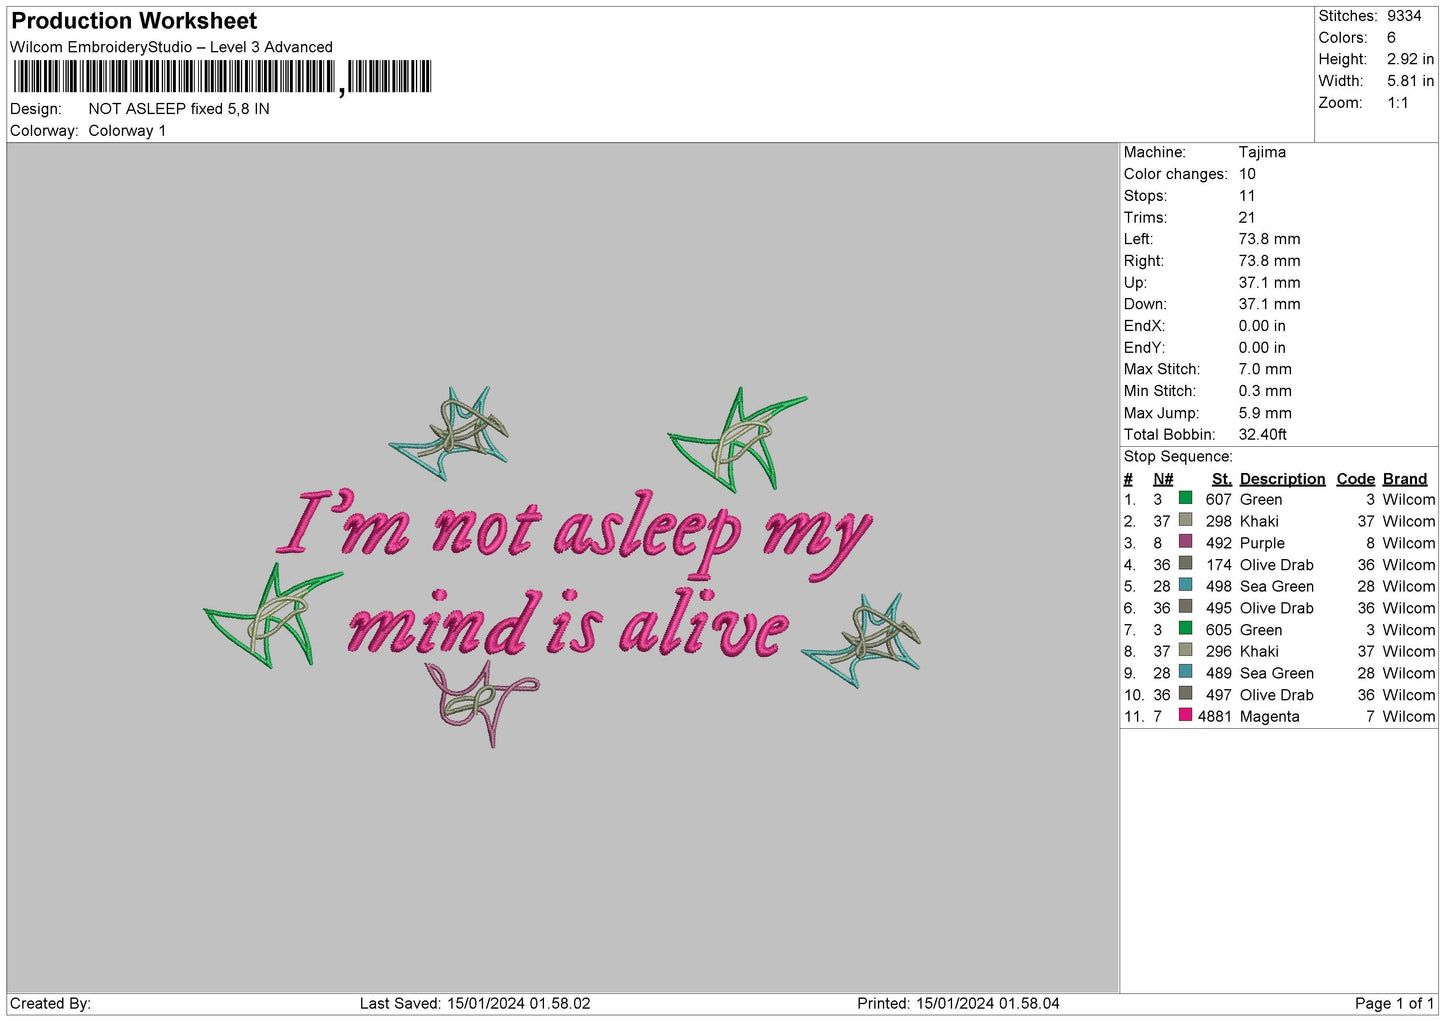This screenshot has width=1445, height=1021.
Task: Click the khaki swatch, stitch 296
Action: tap(1185, 650)
